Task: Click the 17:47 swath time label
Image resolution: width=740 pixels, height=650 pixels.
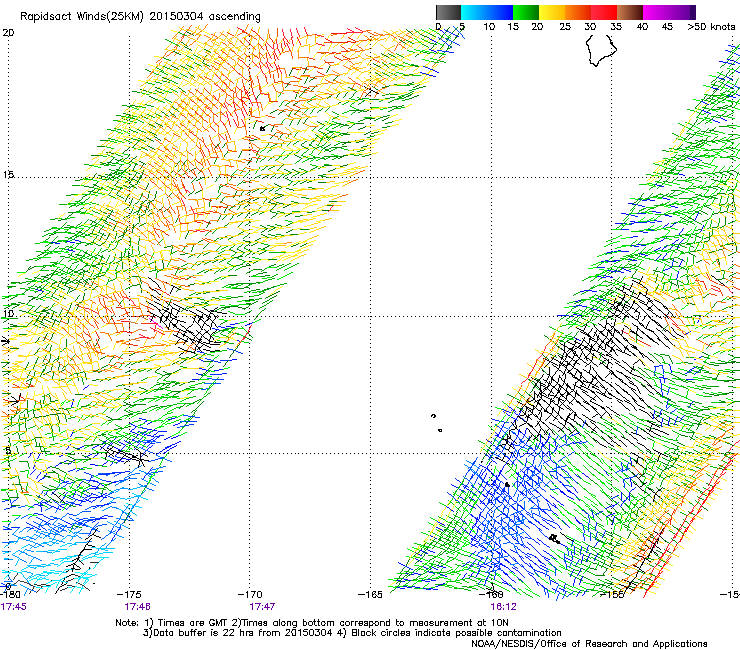Action: (x=262, y=606)
